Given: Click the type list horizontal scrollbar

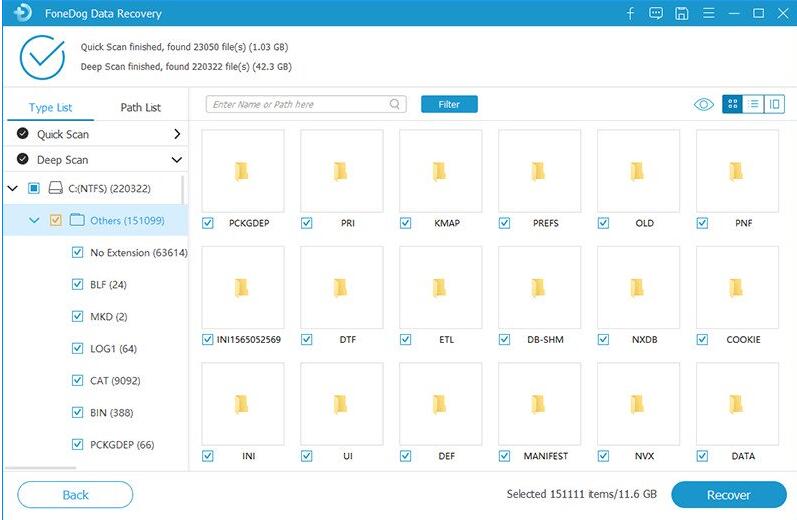Looking at the screenshot, I should 41,468.
